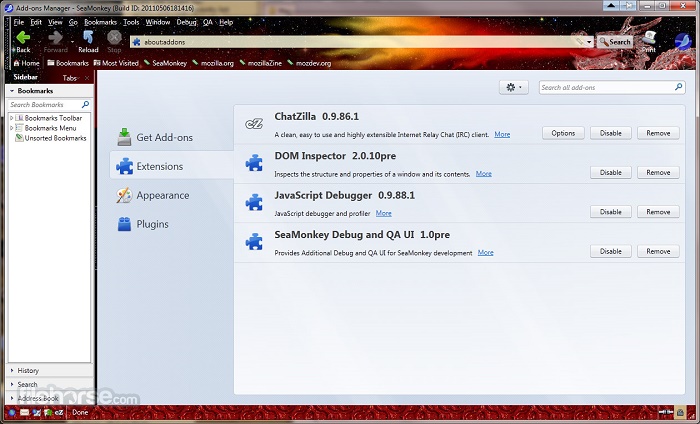Click the Back navigation arrow
This screenshot has width=700, height=424.
pos(22,39)
